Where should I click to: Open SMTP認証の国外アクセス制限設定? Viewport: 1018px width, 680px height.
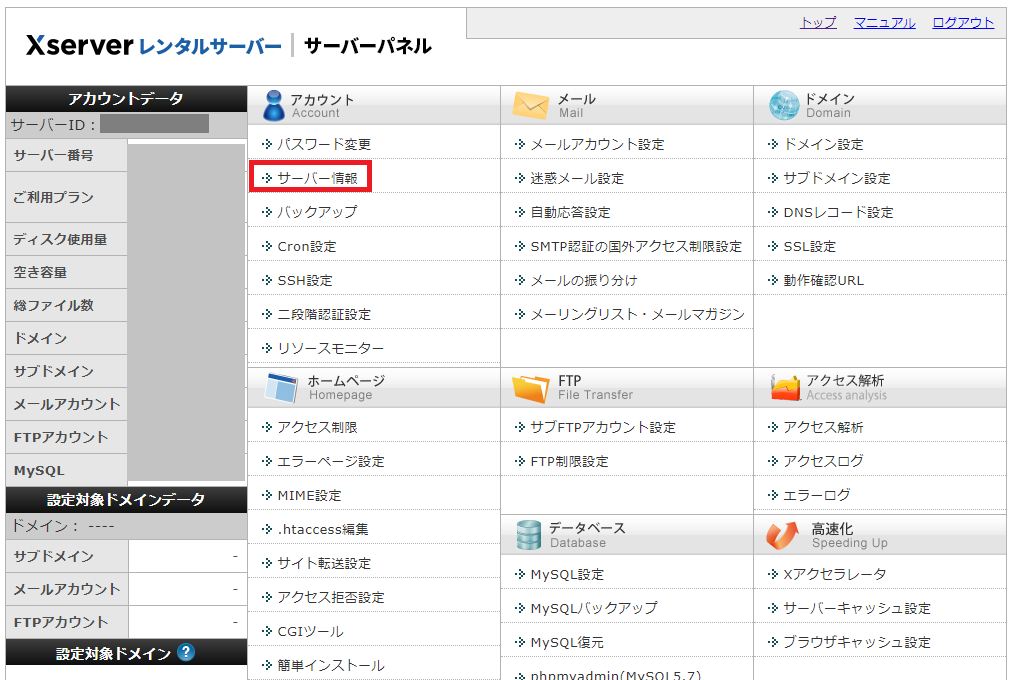[x=636, y=246]
